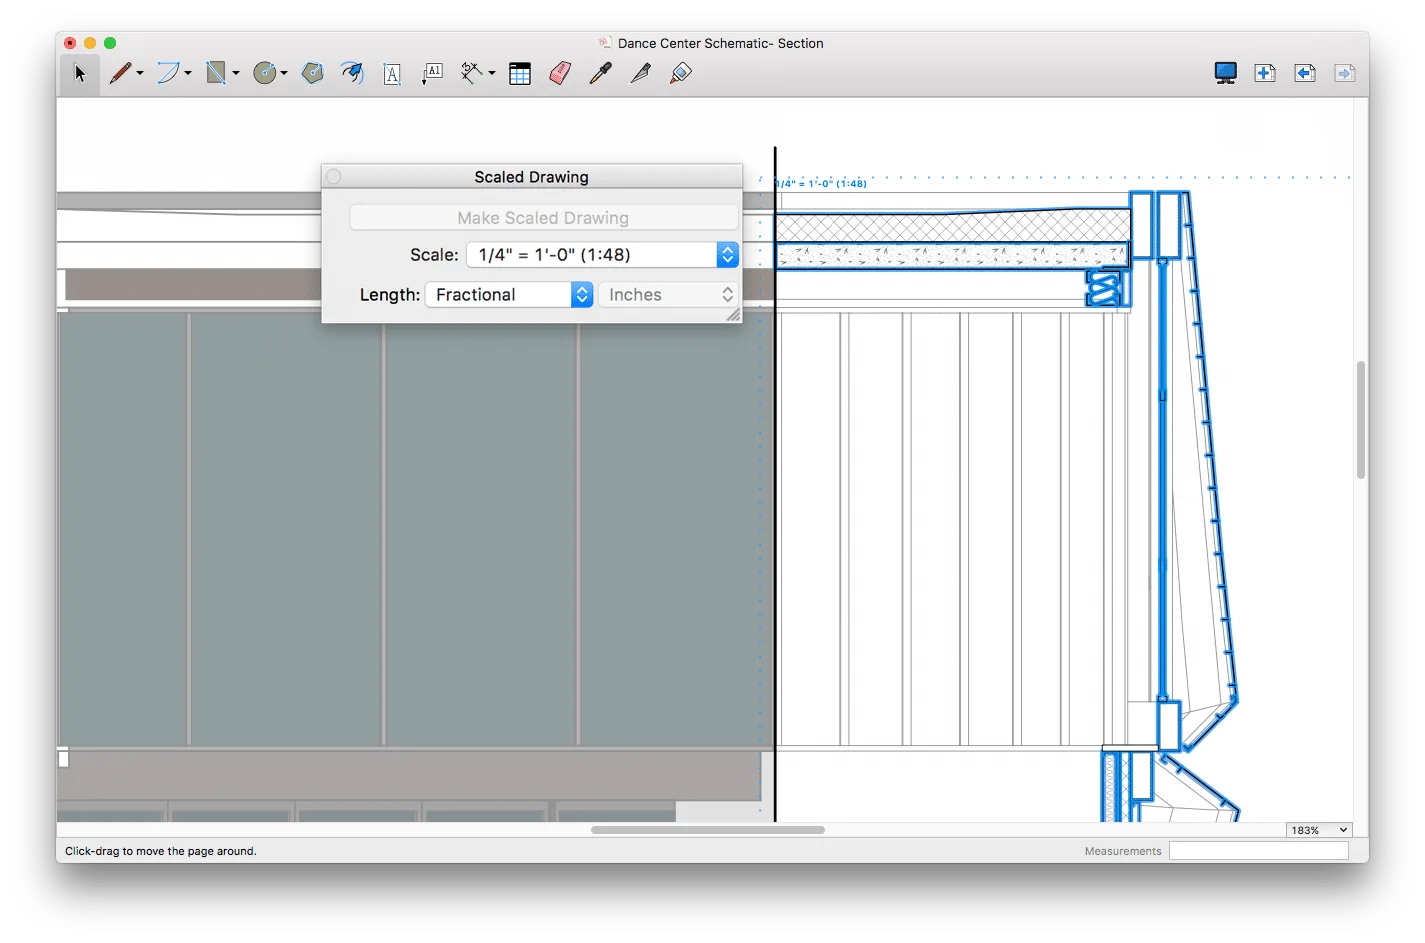Choose the Line pencil tool

[120, 73]
